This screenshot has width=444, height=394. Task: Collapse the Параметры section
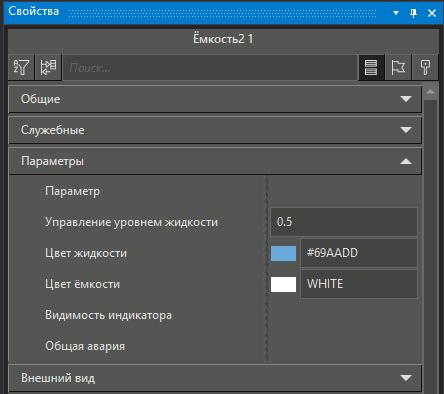pos(215,161)
